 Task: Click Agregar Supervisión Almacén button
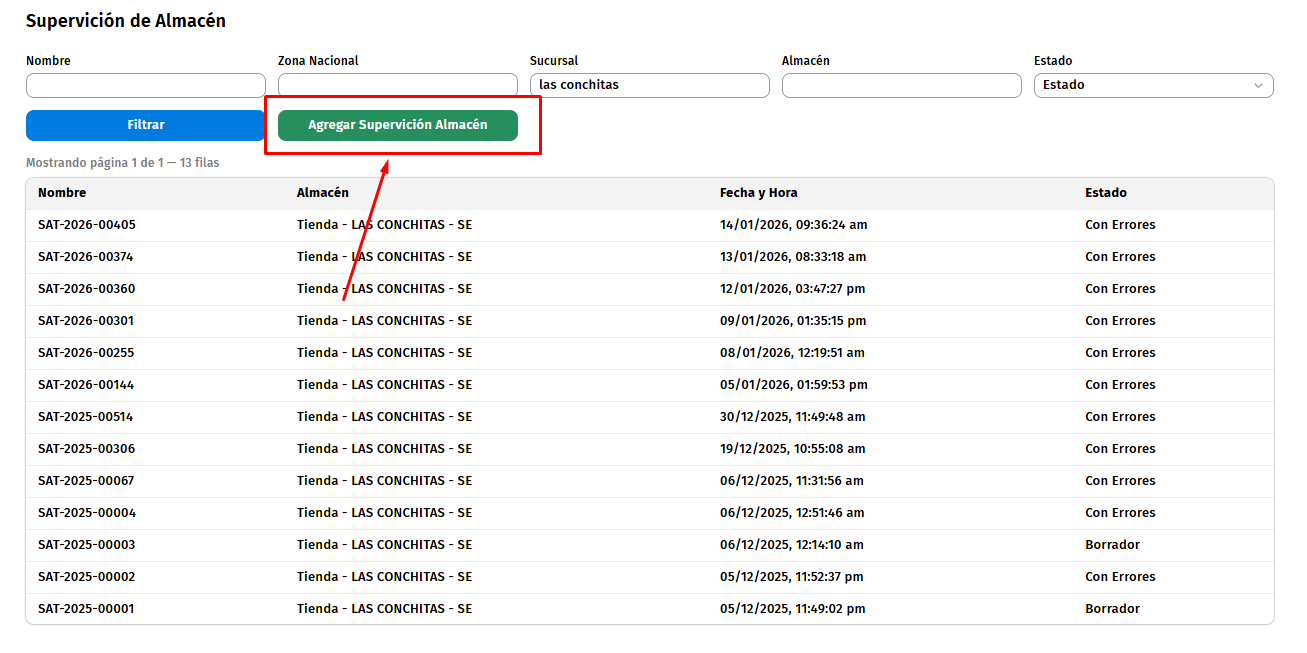[x=397, y=125]
